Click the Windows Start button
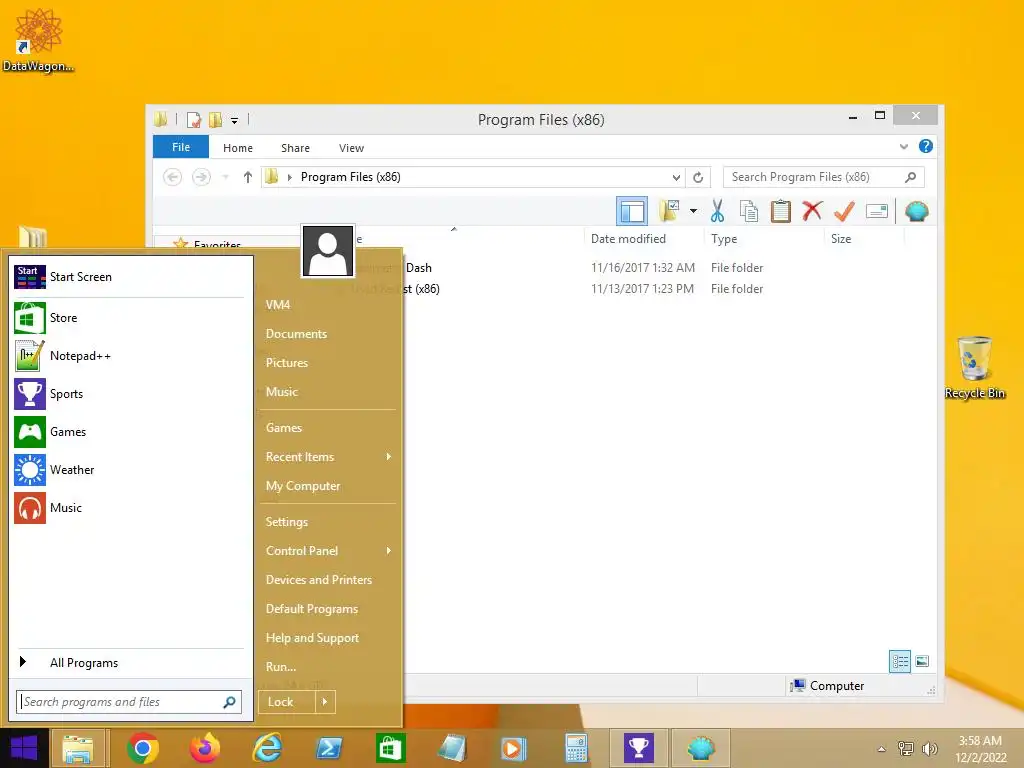 [x=24, y=748]
